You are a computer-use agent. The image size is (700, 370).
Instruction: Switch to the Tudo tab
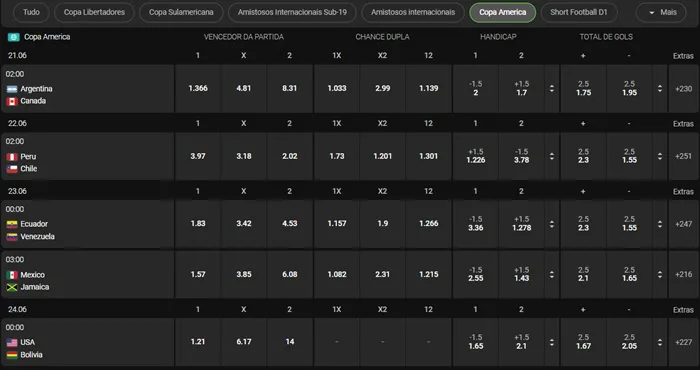tap(31, 12)
